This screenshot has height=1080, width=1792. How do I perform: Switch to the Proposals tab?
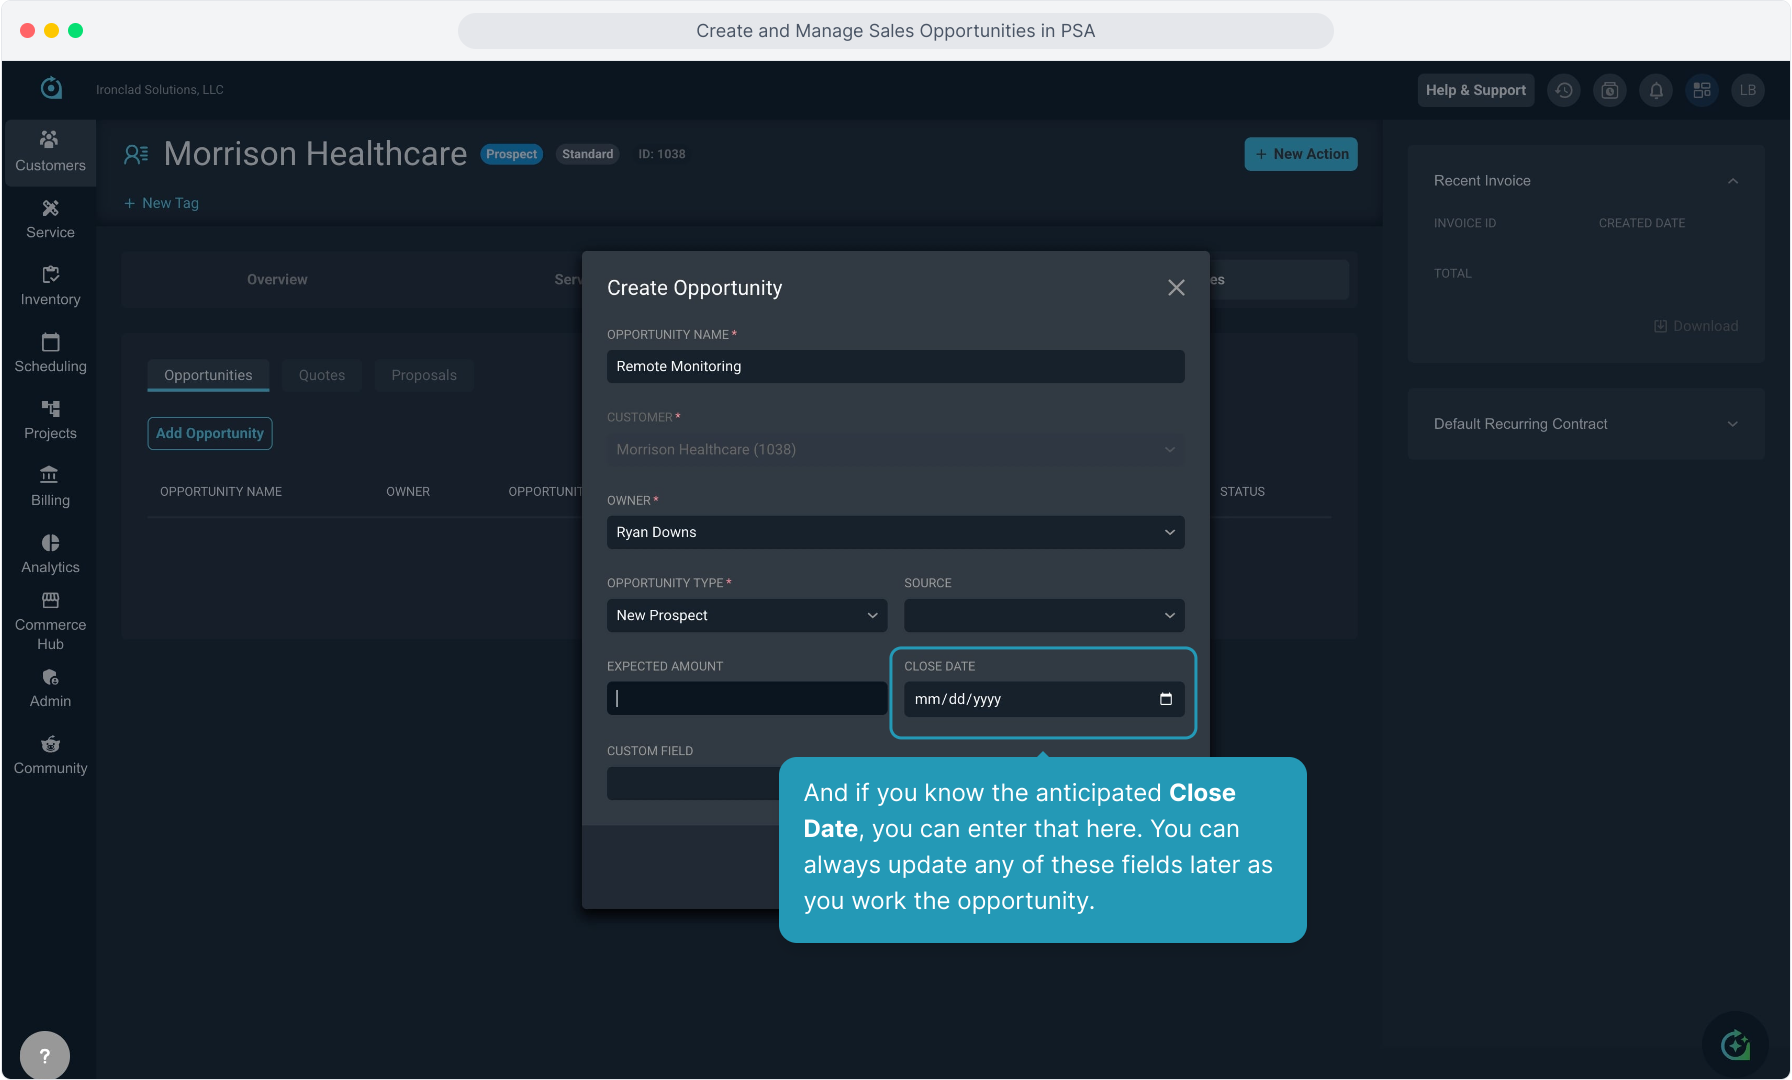click(424, 375)
